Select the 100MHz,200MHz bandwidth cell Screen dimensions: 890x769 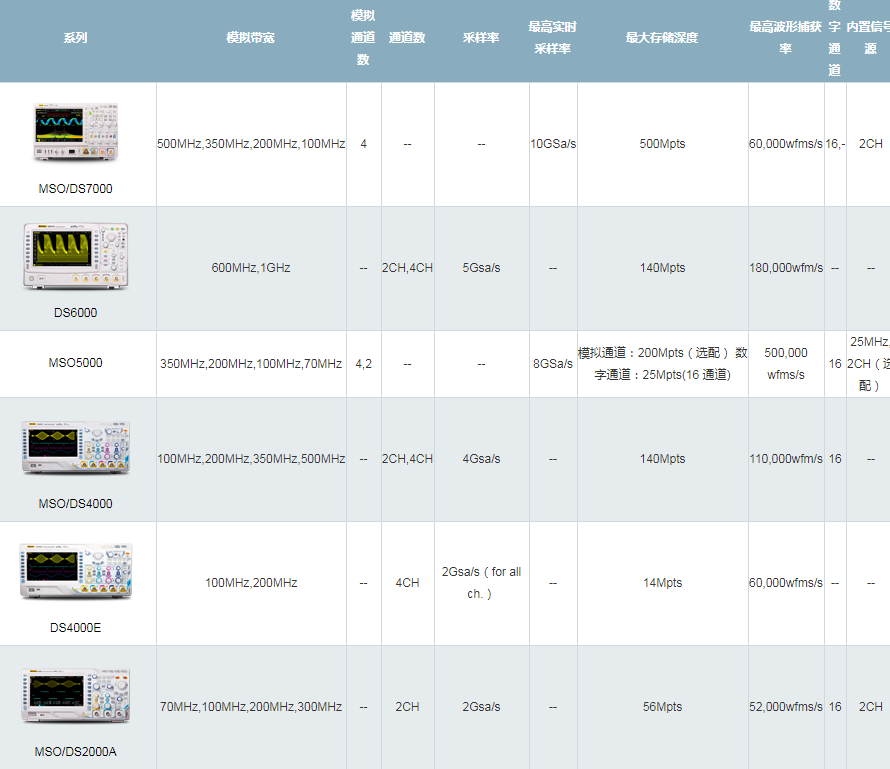point(251,583)
